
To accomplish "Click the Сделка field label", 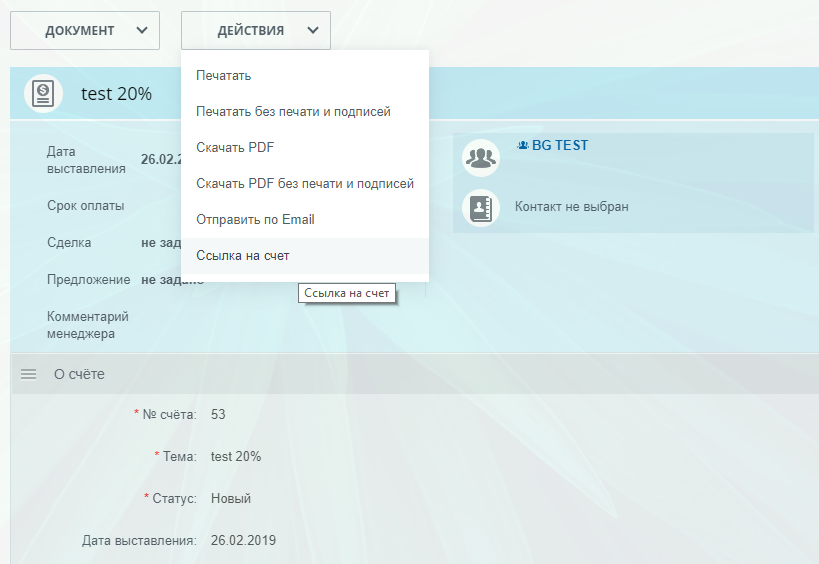I will coord(69,243).
